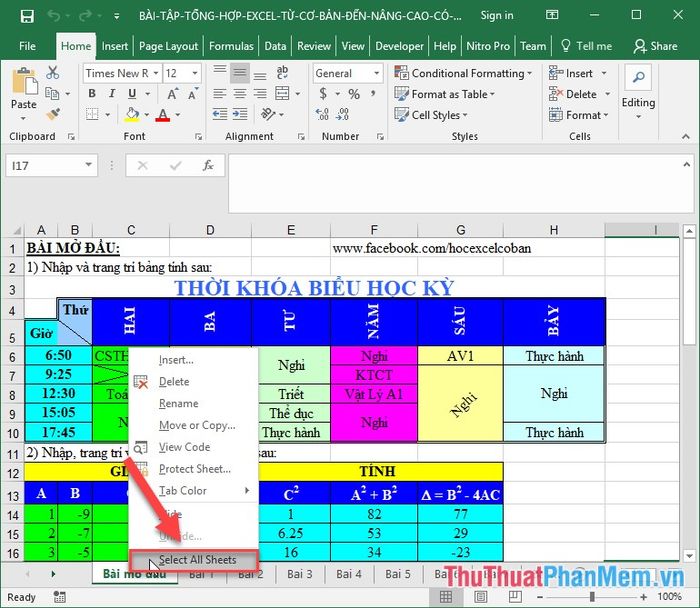Open the font name dropdown
This screenshot has height=608, width=700.
pos(155,73)
